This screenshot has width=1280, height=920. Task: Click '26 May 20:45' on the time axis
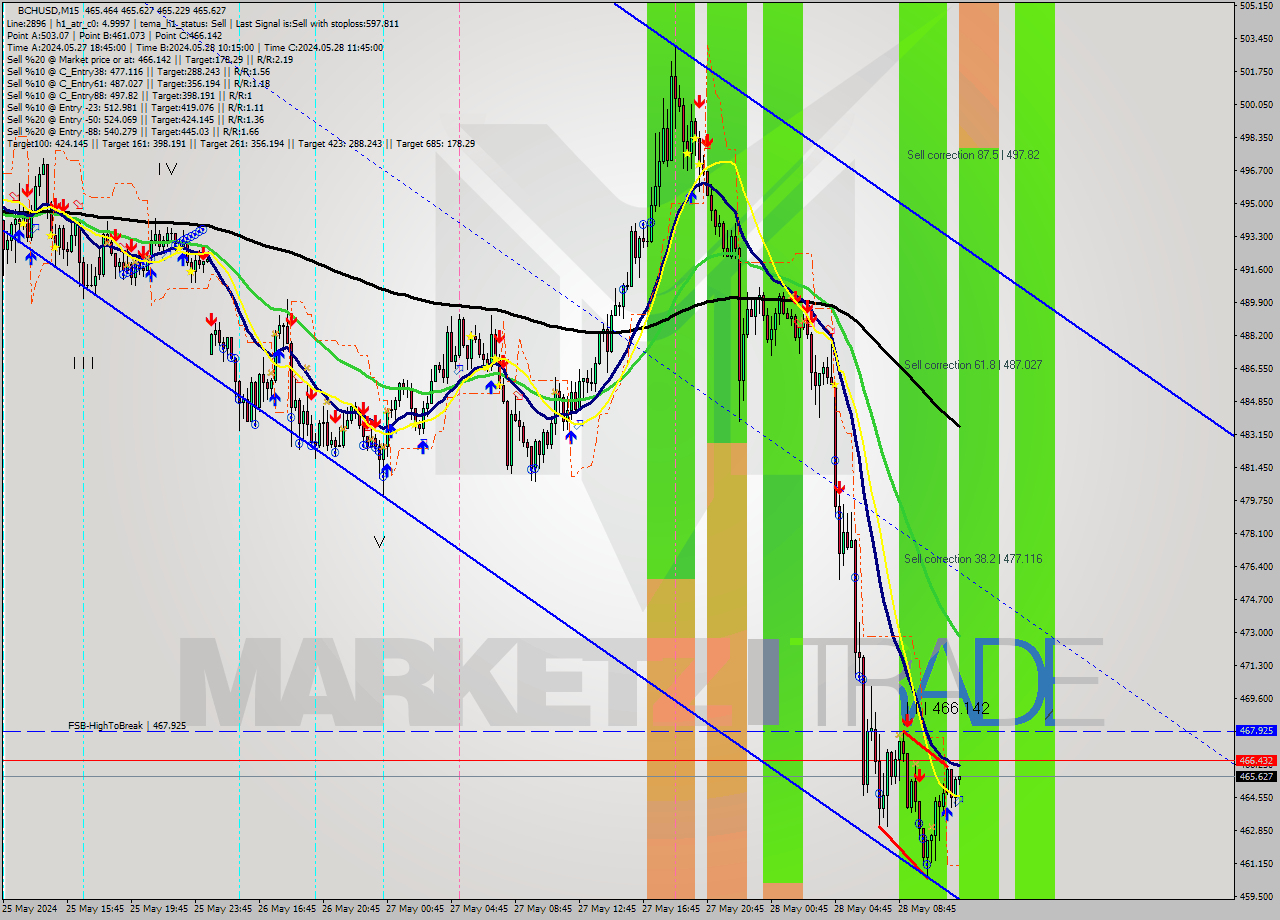(x=351, y=909)
